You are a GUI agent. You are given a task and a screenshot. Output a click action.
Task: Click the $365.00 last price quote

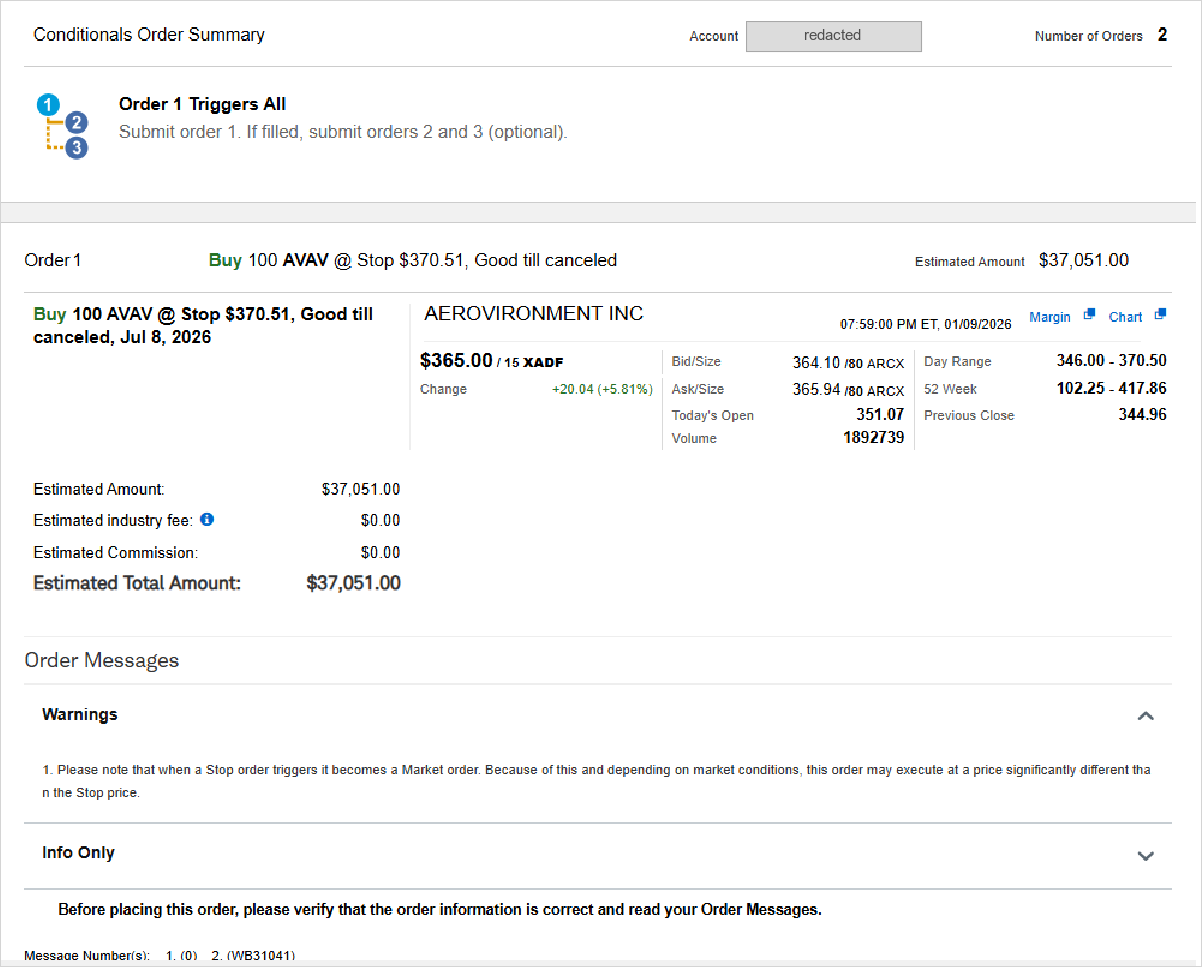[456, 360]
